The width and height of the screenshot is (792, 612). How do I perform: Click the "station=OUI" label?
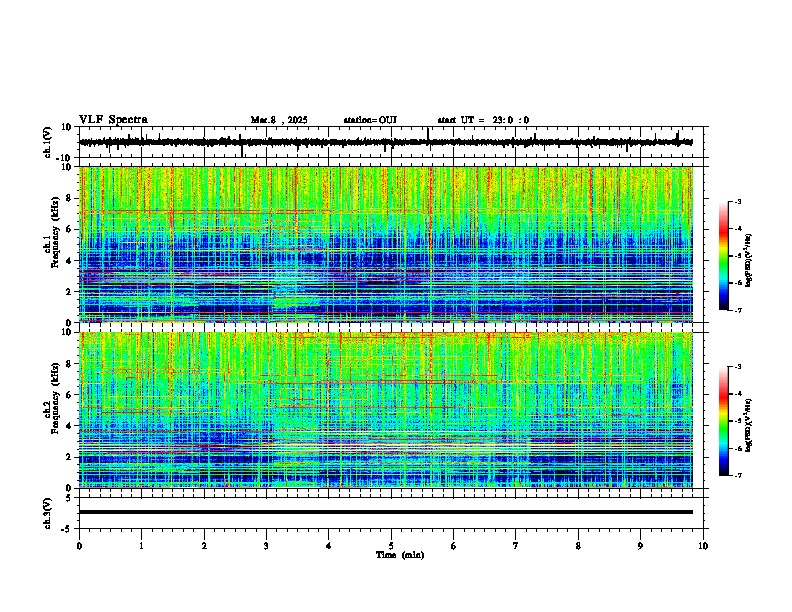(370, 120)
